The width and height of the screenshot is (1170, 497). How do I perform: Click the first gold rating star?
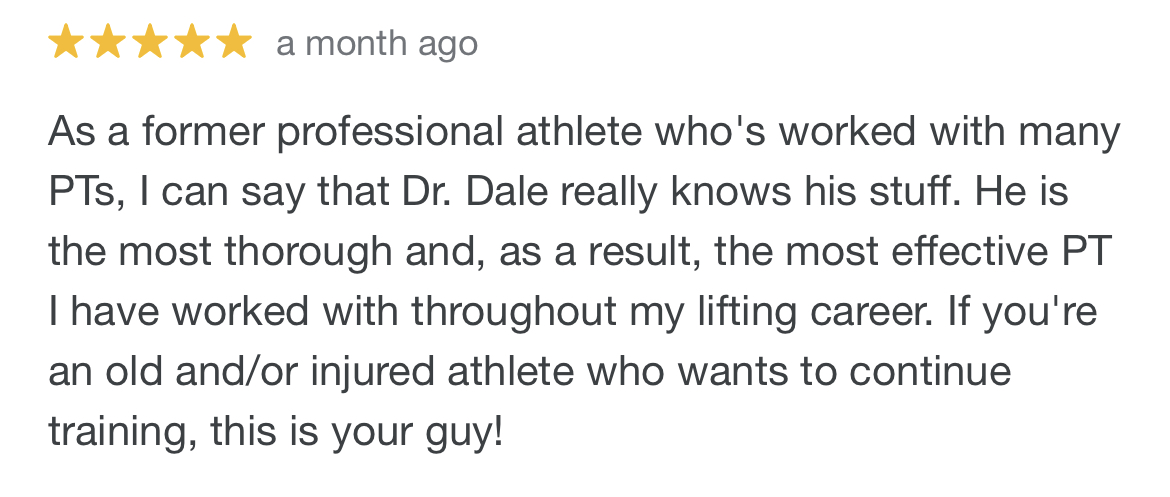66,41
